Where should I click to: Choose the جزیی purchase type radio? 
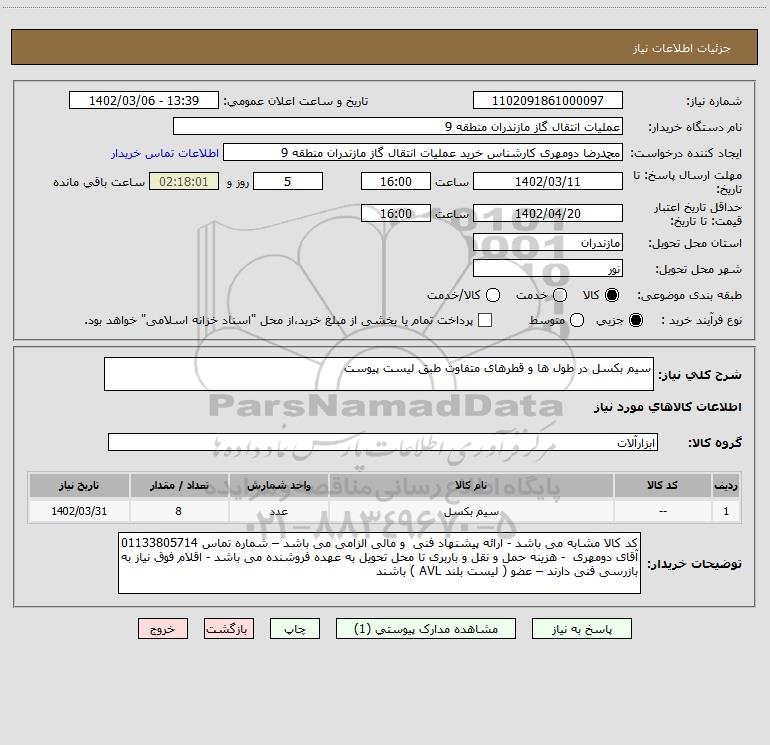(635, 320)
